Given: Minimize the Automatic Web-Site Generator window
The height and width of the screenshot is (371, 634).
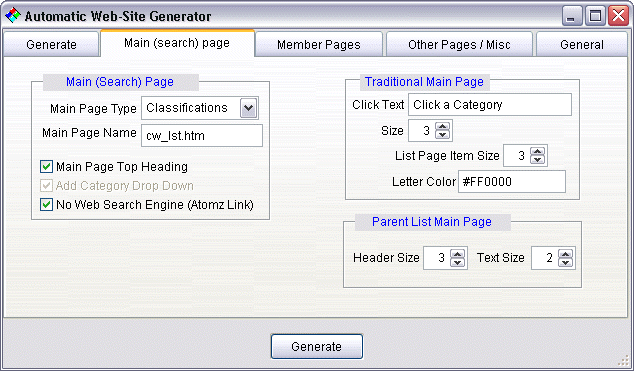Looking at the screenshot, I should point(572,16).
